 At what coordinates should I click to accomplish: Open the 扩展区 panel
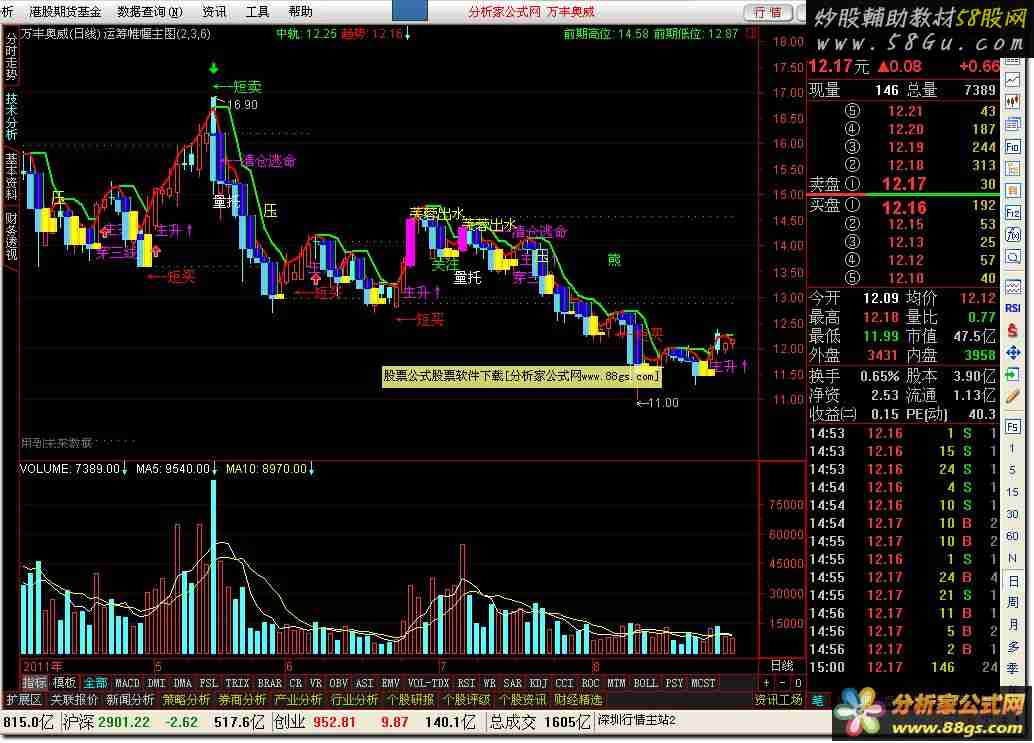24,699
